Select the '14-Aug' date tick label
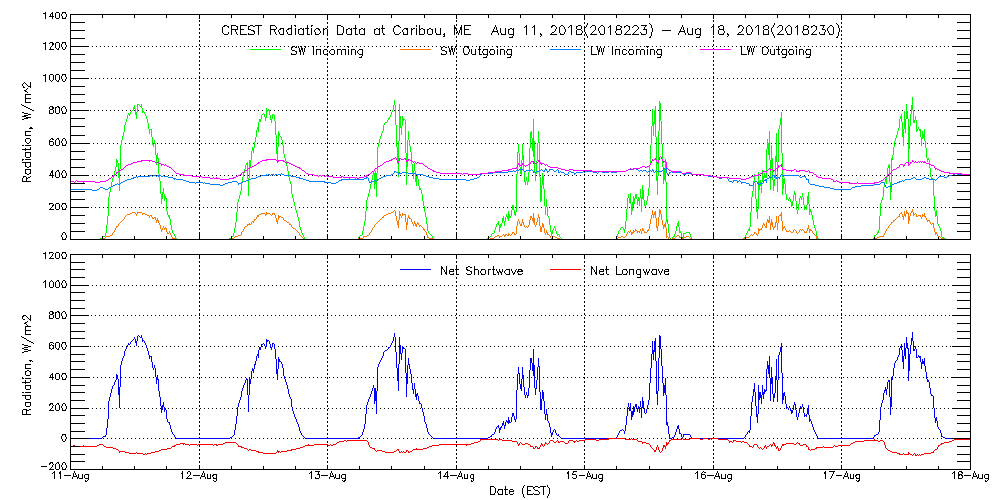Viewport: 1000px width, 500px height. coord(457,478)
